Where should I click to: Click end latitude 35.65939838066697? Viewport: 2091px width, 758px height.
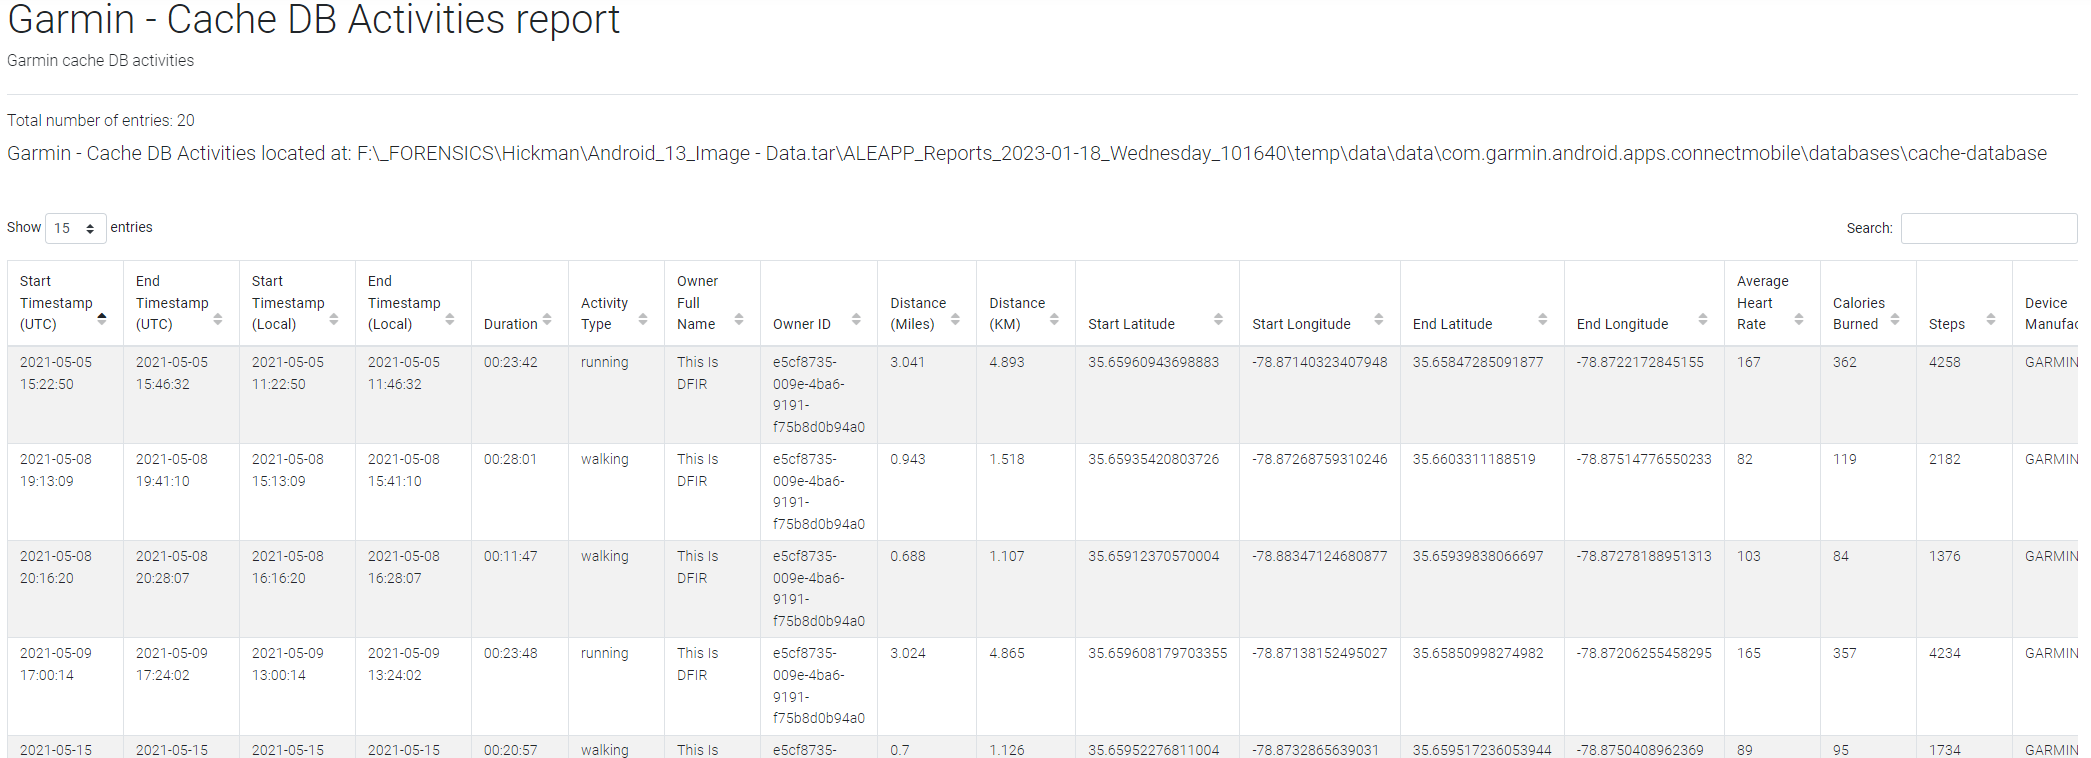point(1477,556)
